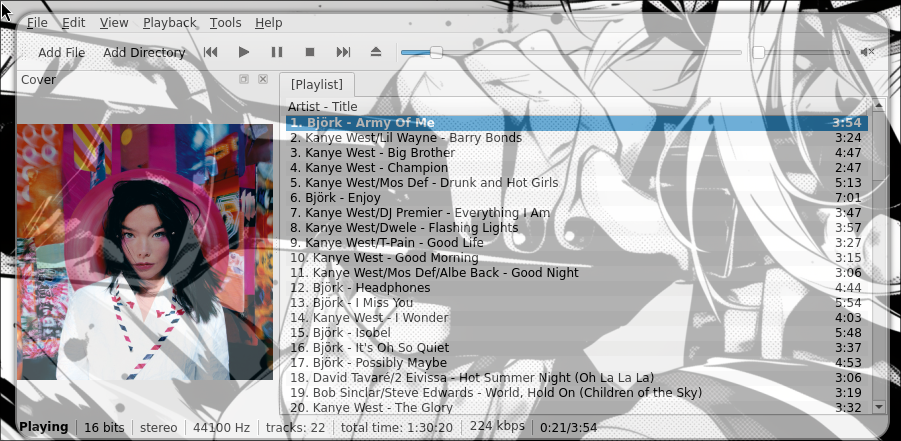Screen dimensions: 901x441
Task: Open the Tools menu
Action: click(225, 23)
